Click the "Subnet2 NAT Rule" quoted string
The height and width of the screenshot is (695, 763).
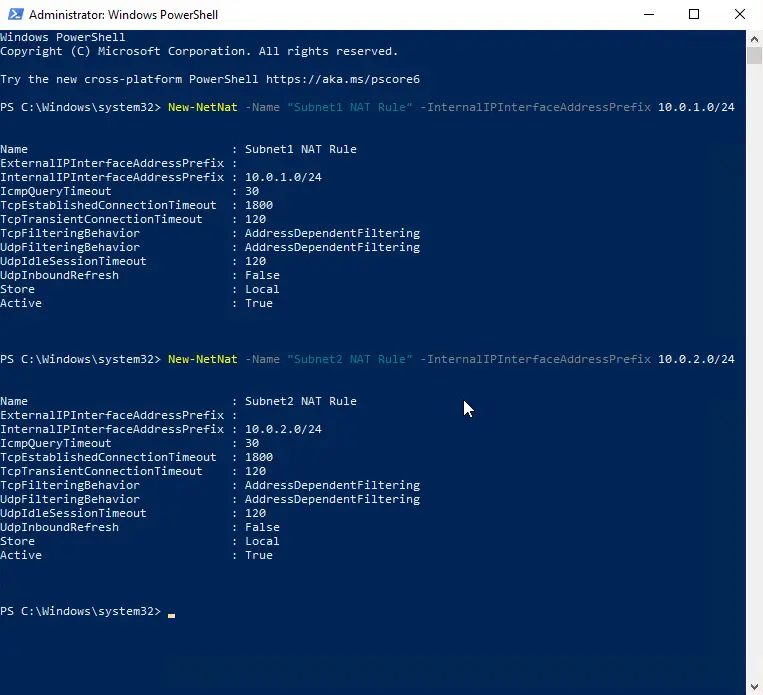[349, 359]
